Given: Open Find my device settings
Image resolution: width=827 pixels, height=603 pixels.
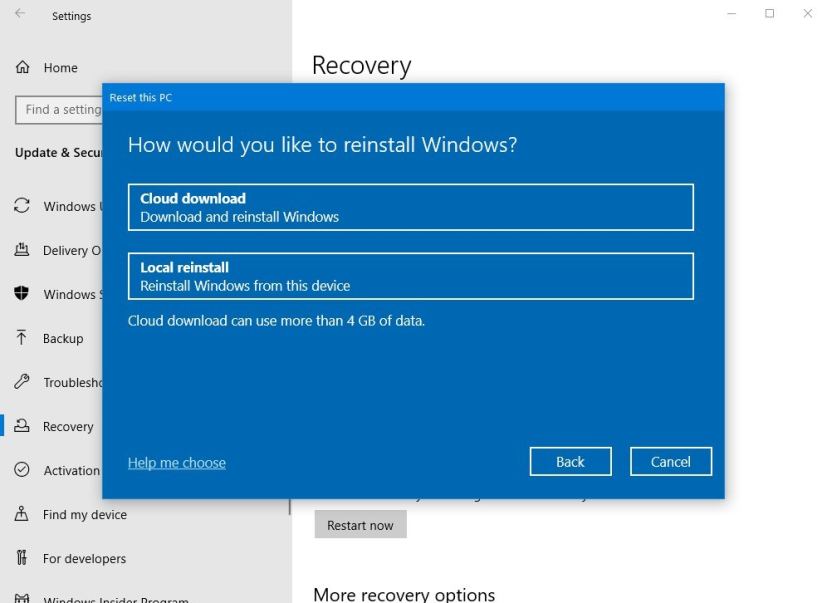Looking at the screenshot, I should pos(75,514).
